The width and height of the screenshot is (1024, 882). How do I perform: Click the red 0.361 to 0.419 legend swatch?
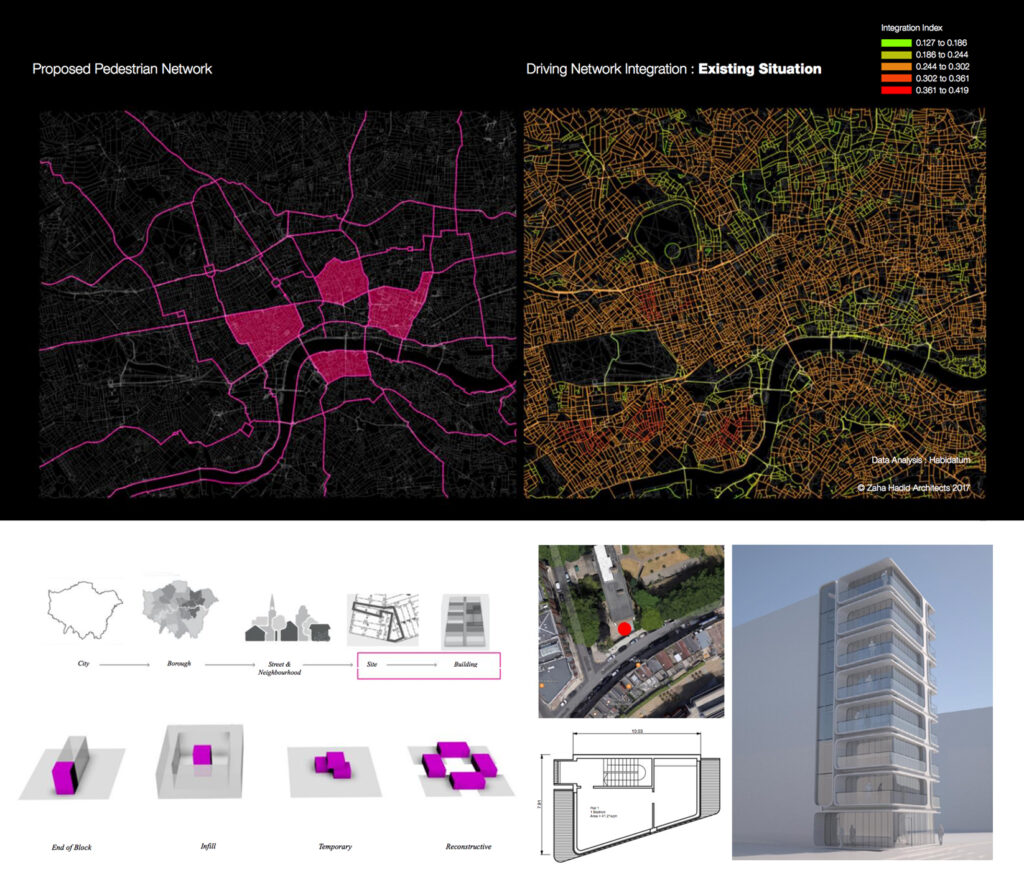pyautogui.click(x=896, y=90)
